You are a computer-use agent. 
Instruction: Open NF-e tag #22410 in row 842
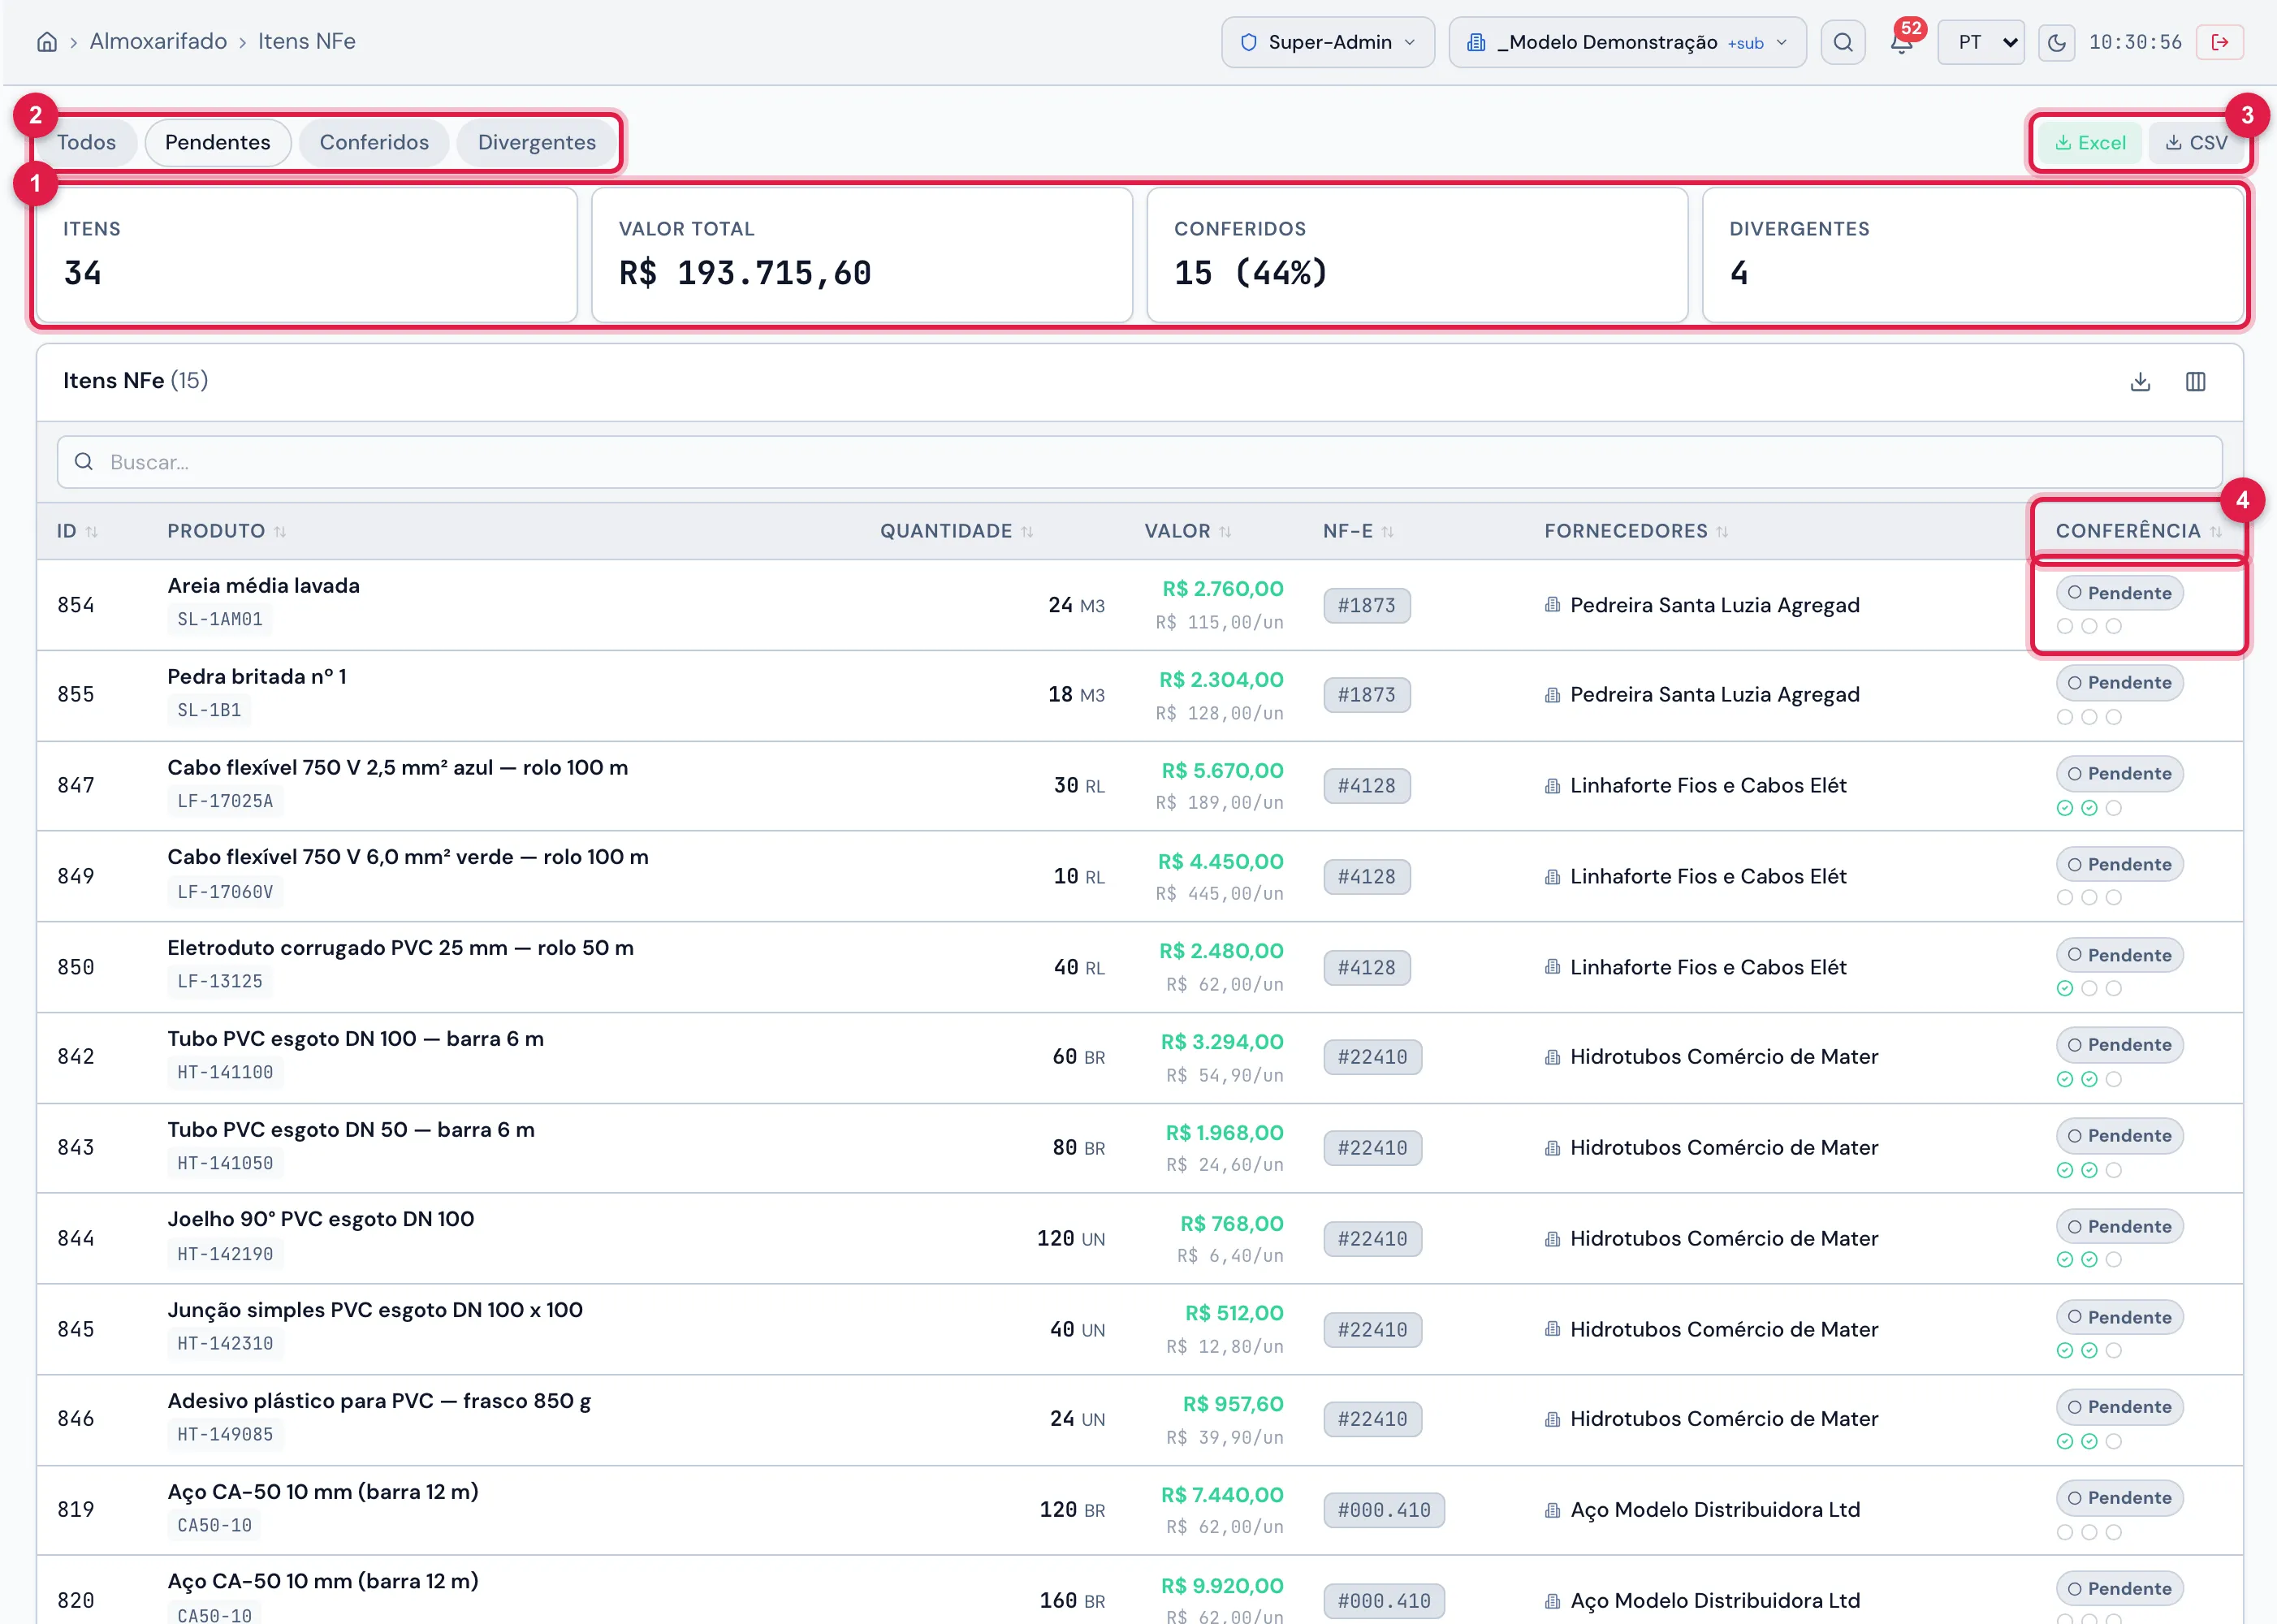click(1372, 1057)
